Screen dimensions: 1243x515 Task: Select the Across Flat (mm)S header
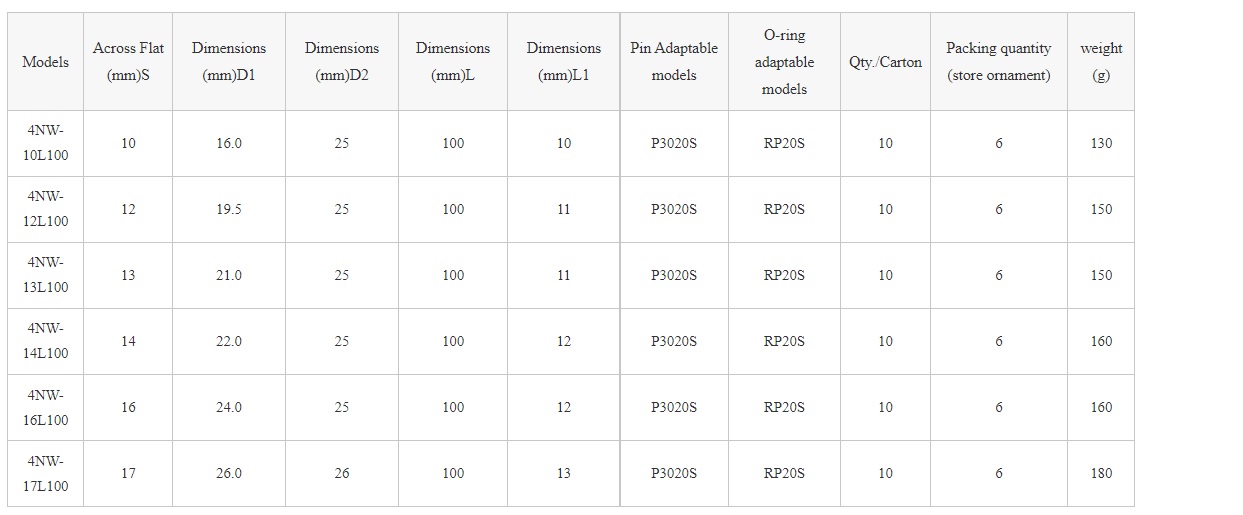pyautogui.click(x=128, y=62)
